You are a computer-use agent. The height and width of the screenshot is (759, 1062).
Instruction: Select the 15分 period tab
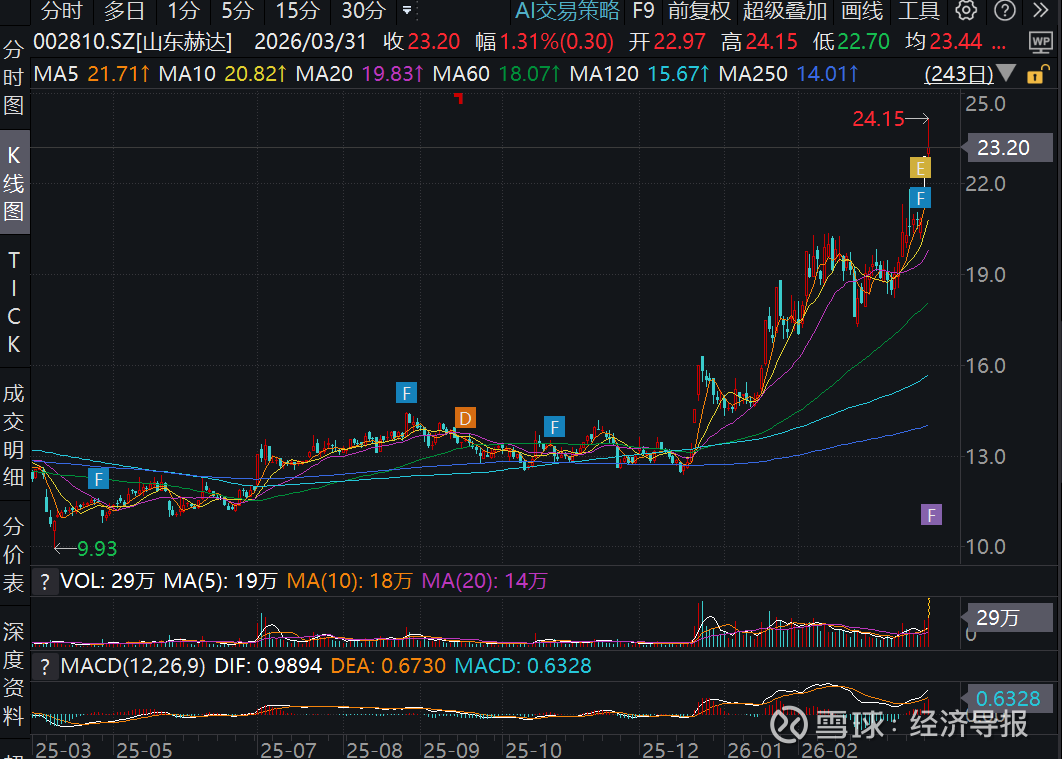point(297,10)
